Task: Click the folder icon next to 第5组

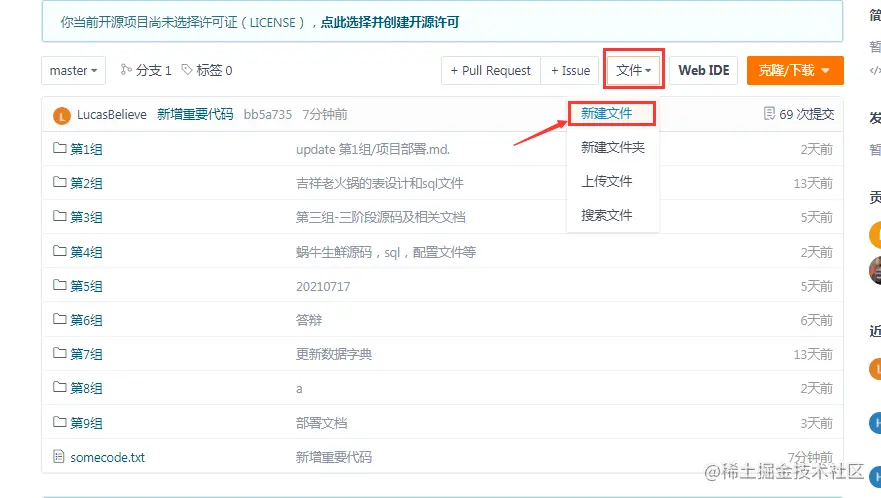Action: [60, 284]
